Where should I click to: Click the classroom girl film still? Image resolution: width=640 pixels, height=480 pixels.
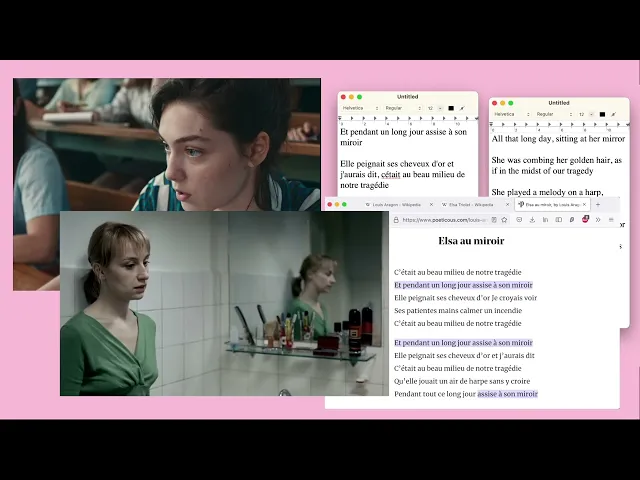tap(167, 144)
